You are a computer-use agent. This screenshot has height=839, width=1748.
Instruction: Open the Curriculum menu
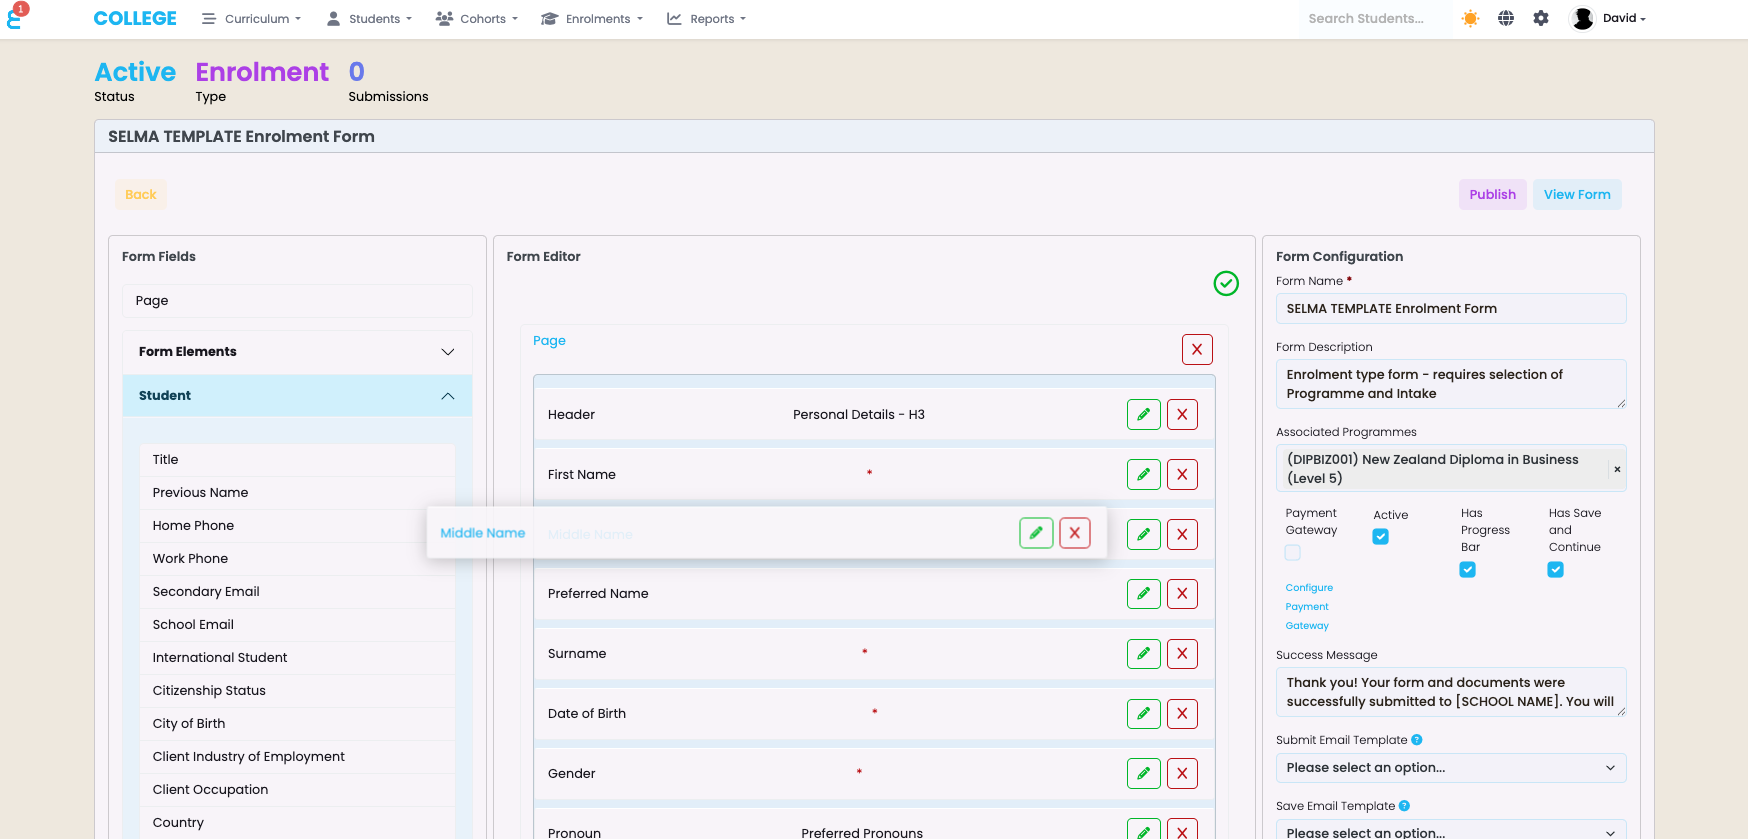[251, 19]
